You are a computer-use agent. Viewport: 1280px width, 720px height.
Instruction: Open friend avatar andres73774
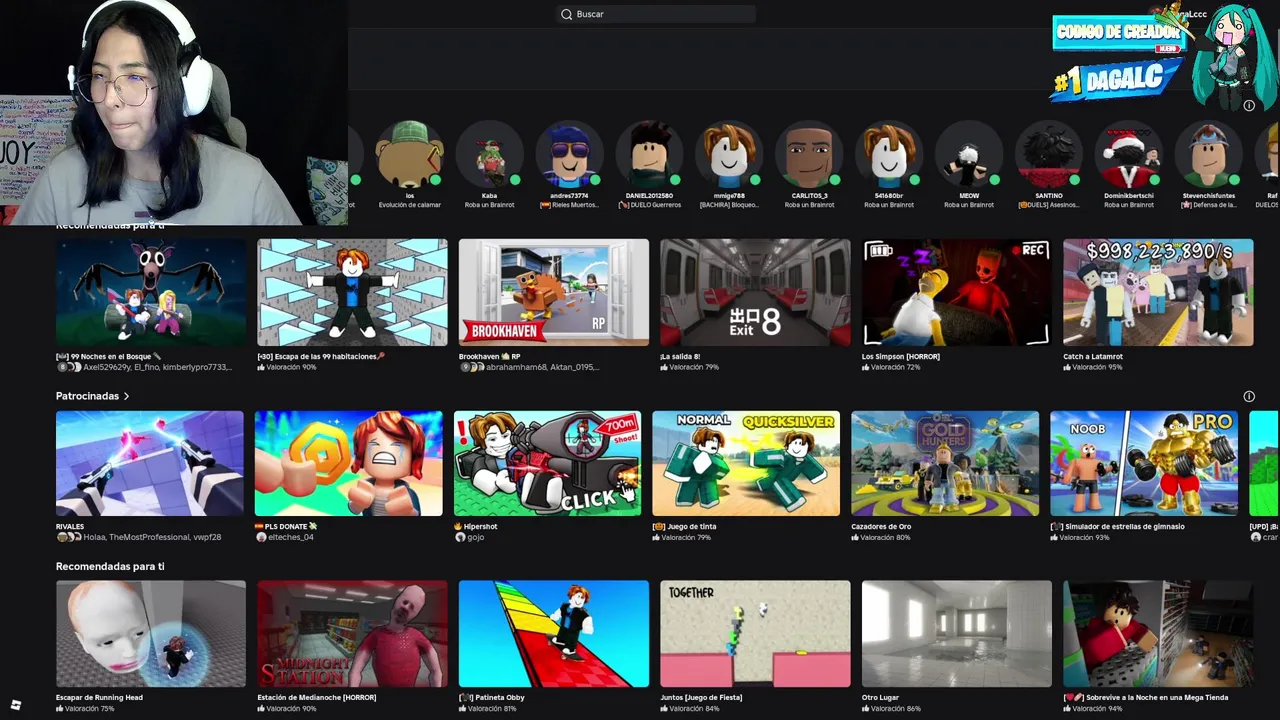569,155
